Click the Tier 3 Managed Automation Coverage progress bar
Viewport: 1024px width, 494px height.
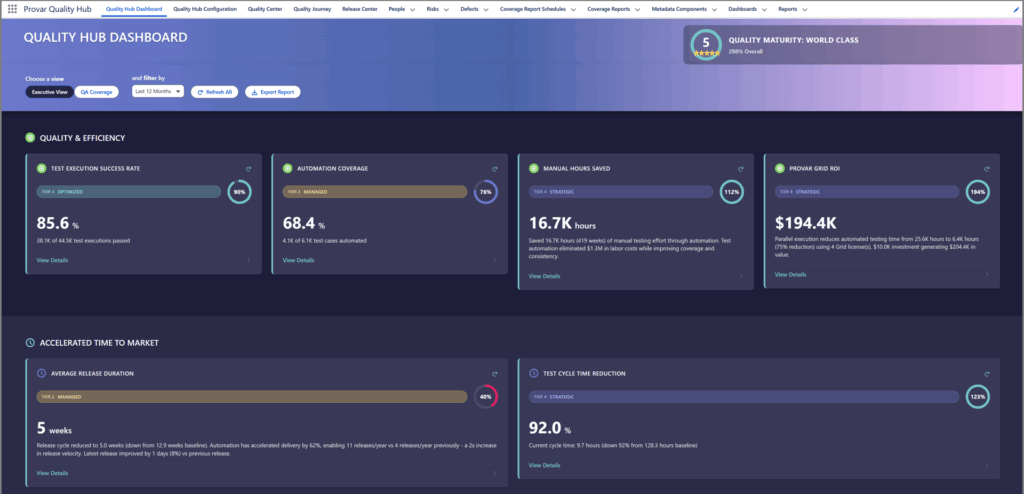point(372,192)
